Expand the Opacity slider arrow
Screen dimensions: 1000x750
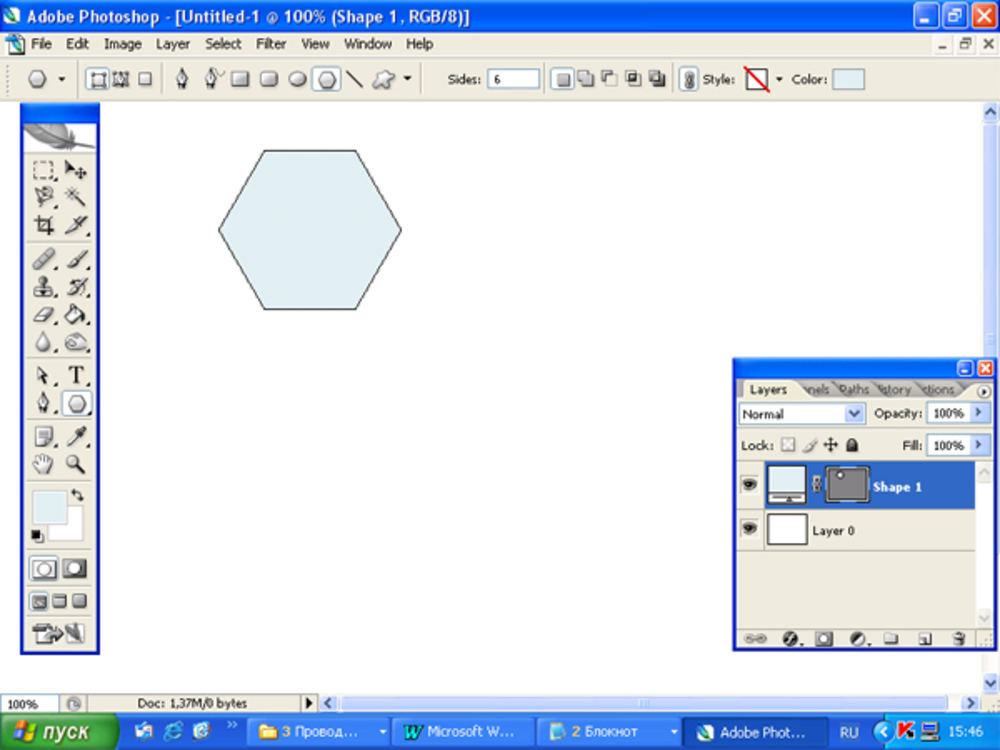[x=979, y=413]
